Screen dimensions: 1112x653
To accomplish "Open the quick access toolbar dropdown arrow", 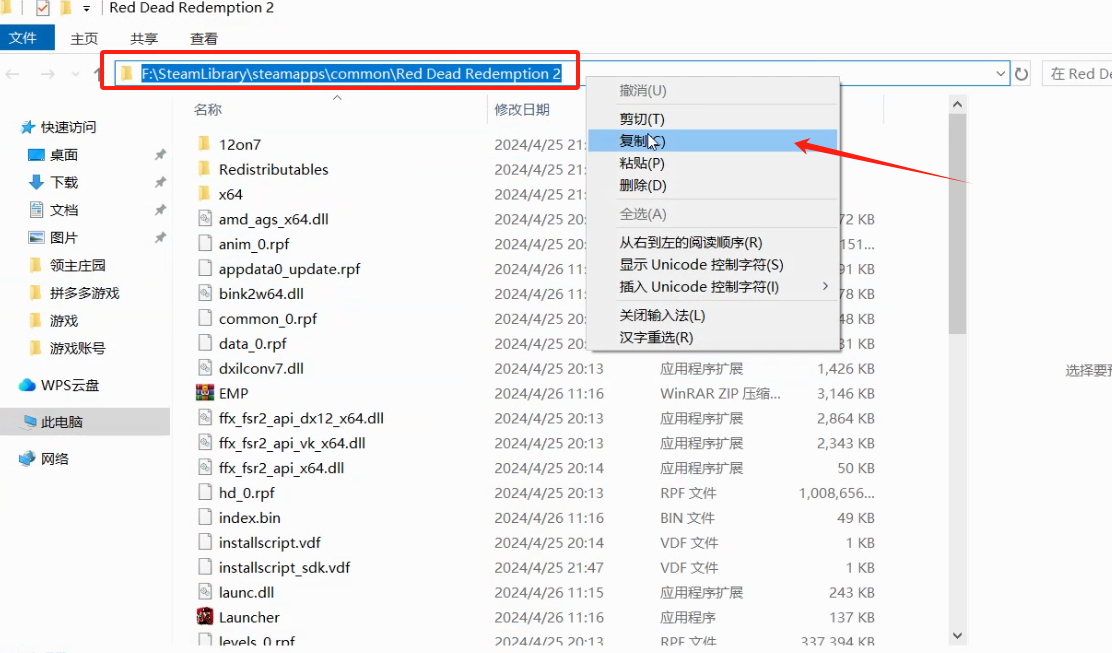I will click(87, 9).
